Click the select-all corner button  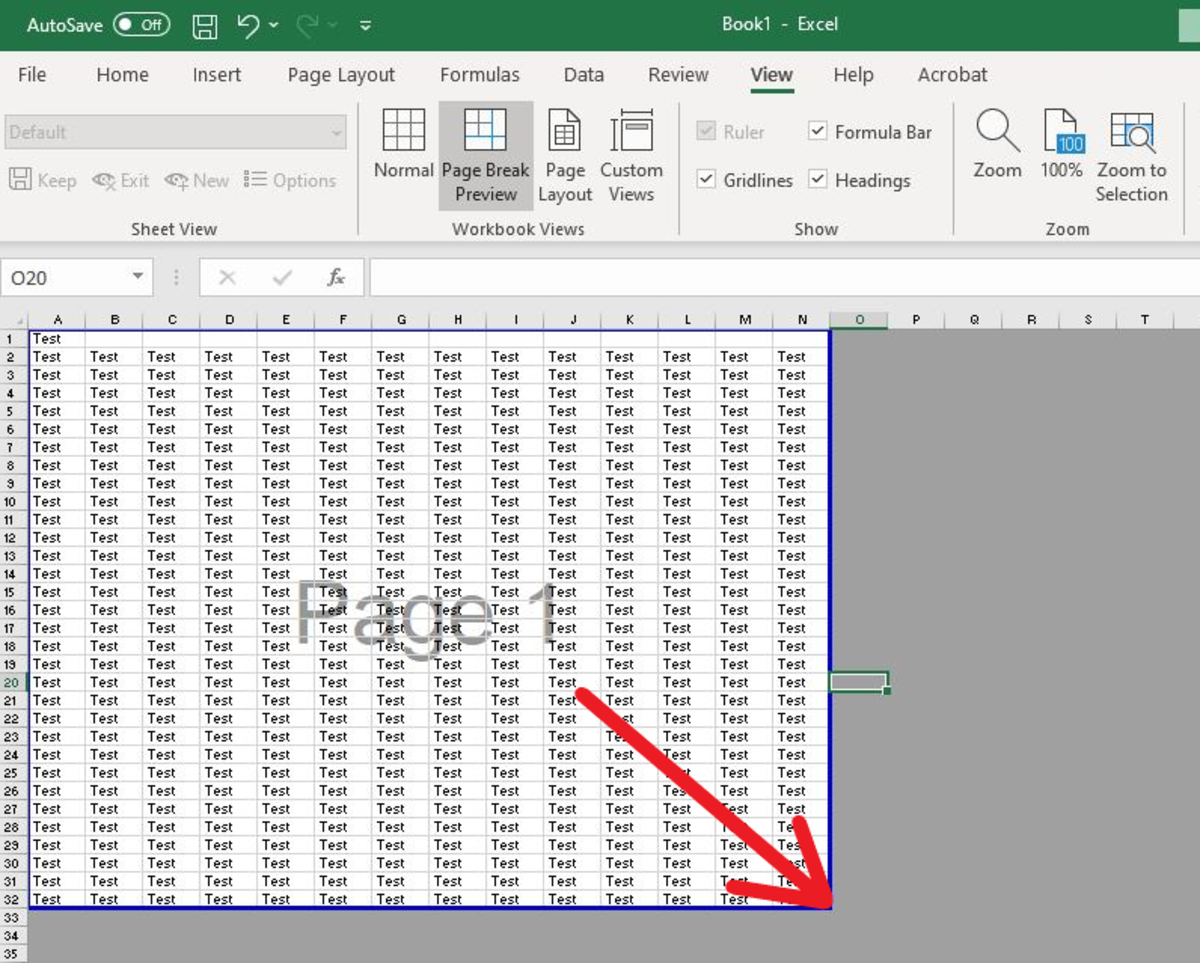tap(13, 320)
